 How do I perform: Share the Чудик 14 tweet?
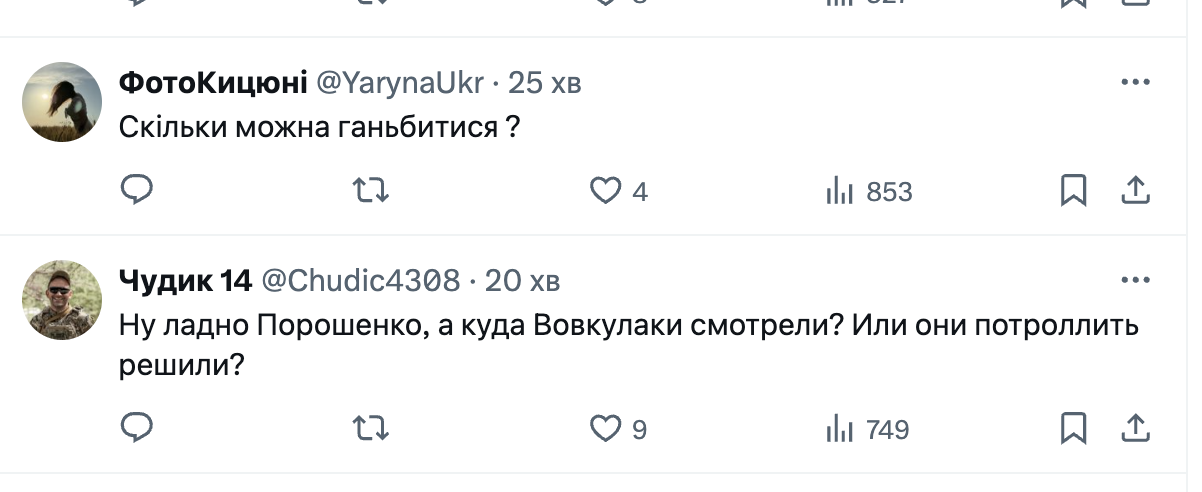1135,428
